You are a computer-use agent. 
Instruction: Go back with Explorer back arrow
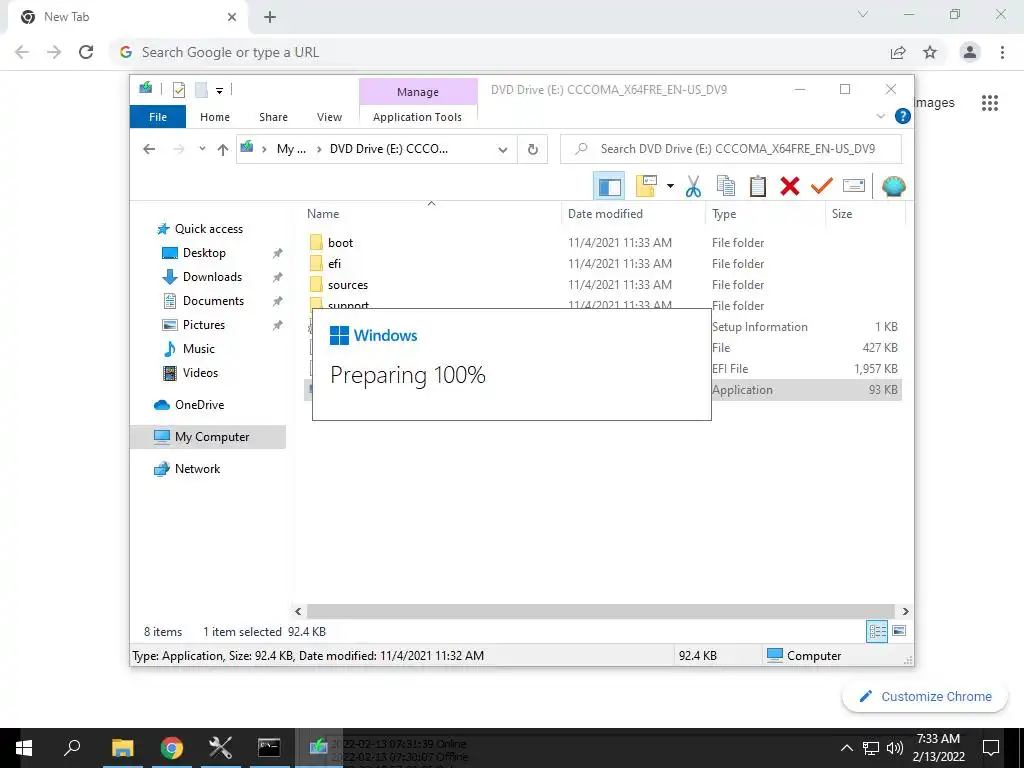click(149, 149)
